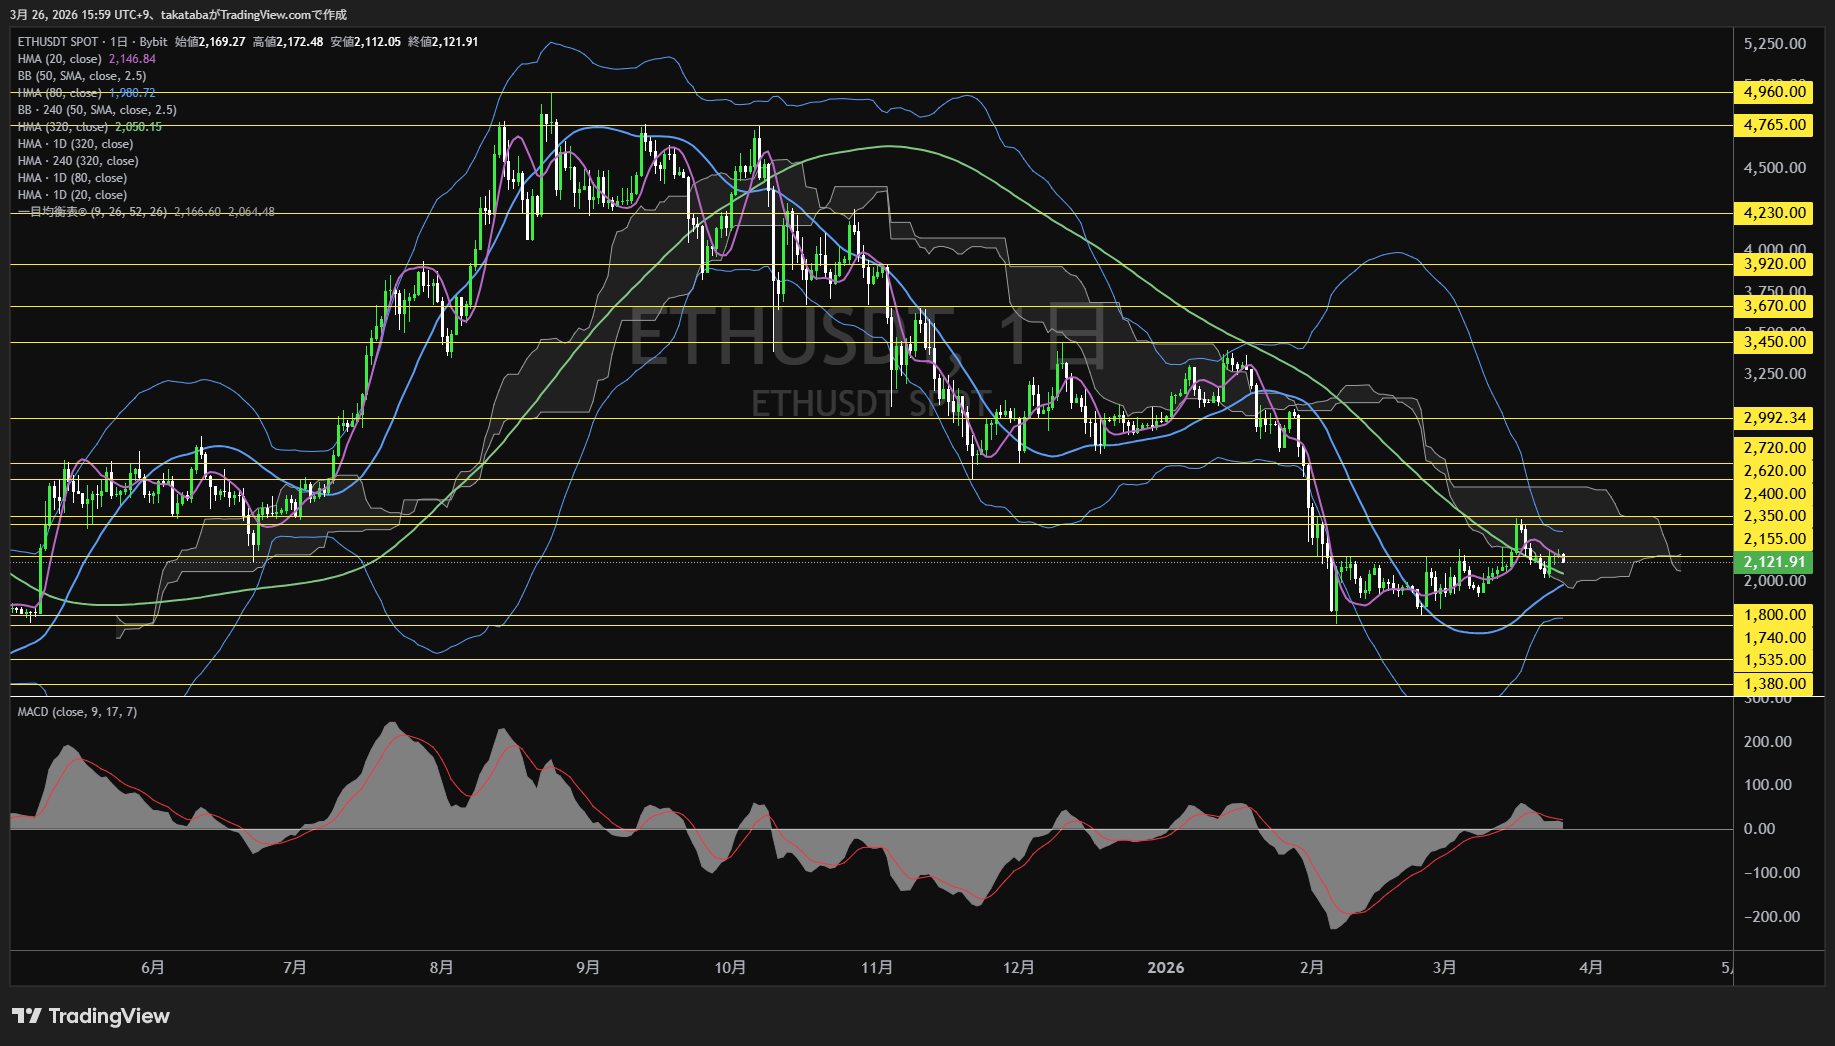The image size is (1835, 1046).
Task: Click the Ichimoku (9, 26, 52, 26) legend entry
Action: [92, 212]
